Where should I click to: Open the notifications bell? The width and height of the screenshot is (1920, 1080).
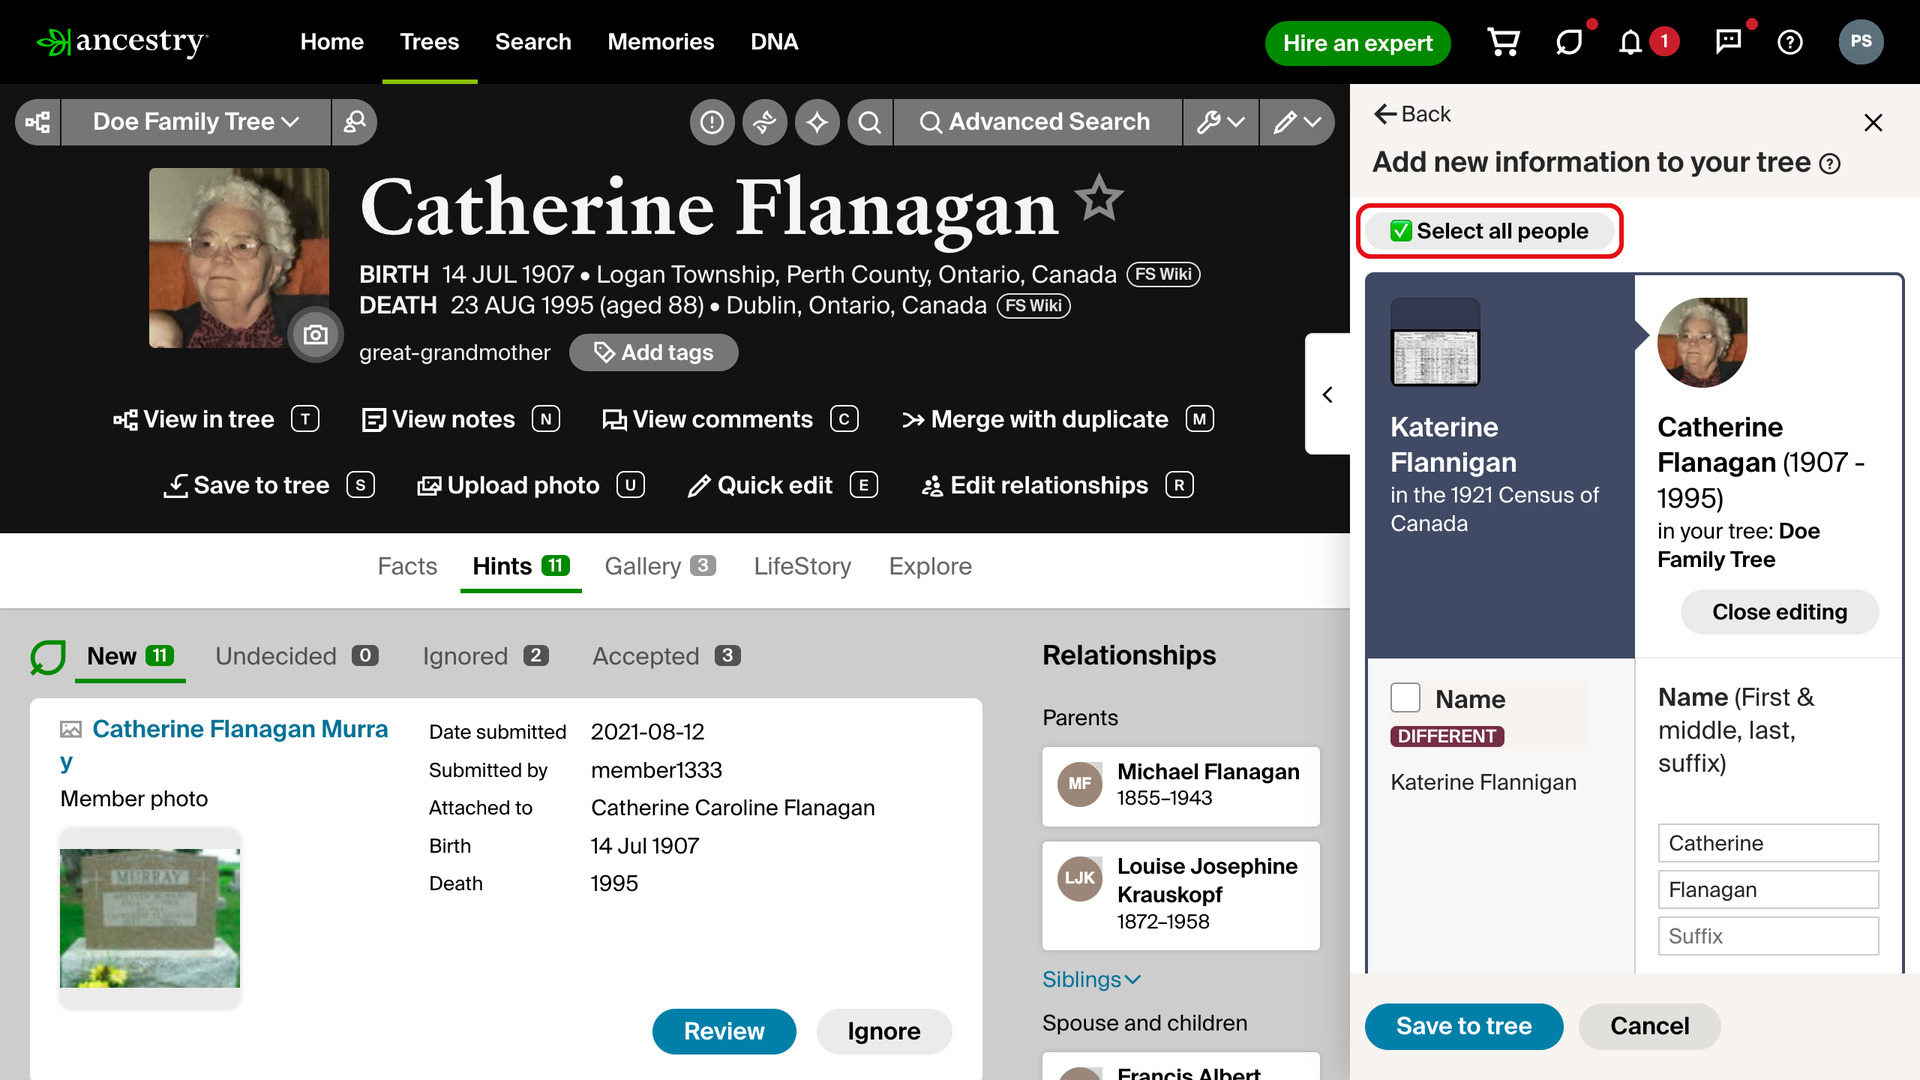[1630, 42]
